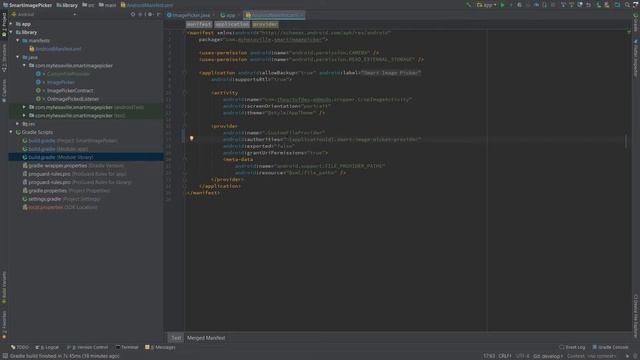Toggle the Structure side tool window
Screen dimensions: 640x360
tap(4, 58)
